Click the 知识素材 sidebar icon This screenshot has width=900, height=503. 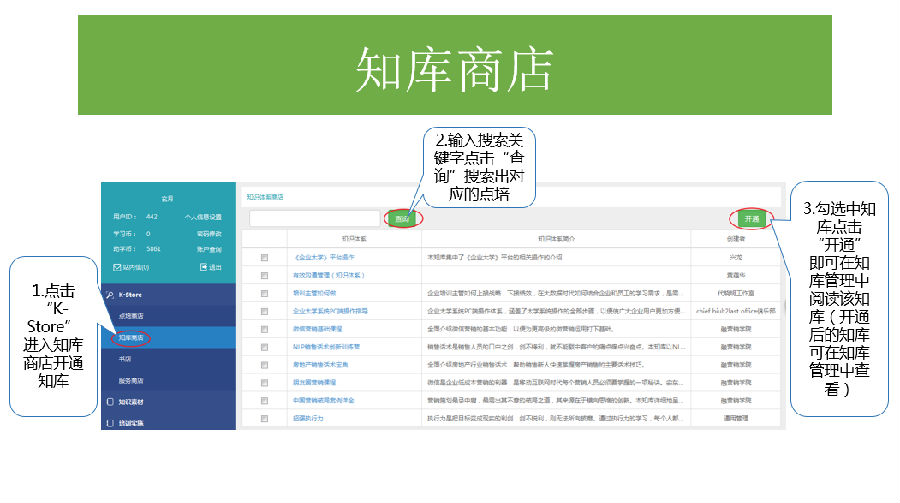(x=110, y=401)
